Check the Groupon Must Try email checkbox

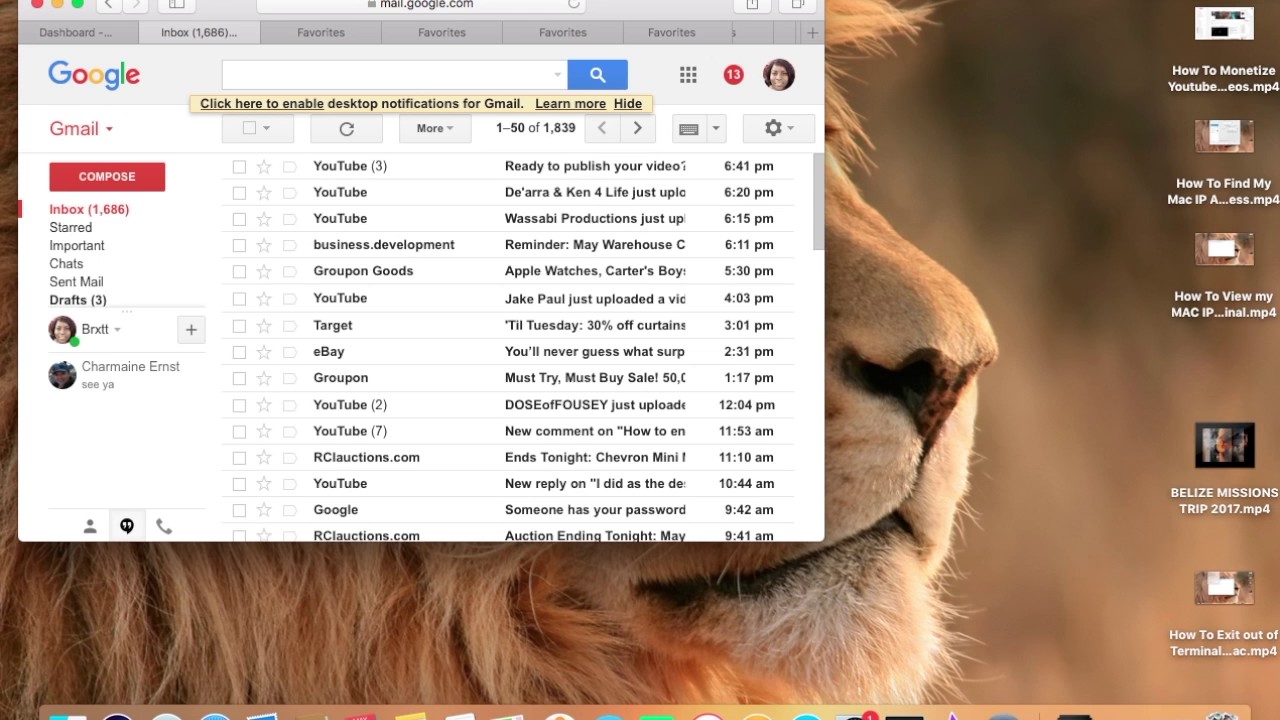click(x=239, y=379)
